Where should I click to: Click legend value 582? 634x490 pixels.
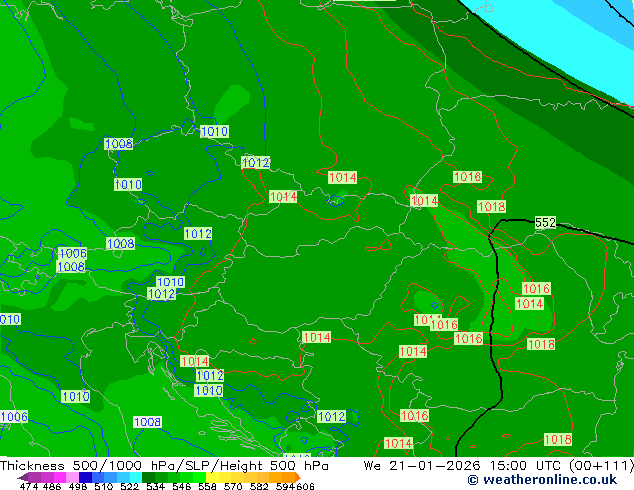[x=259, y=486]
